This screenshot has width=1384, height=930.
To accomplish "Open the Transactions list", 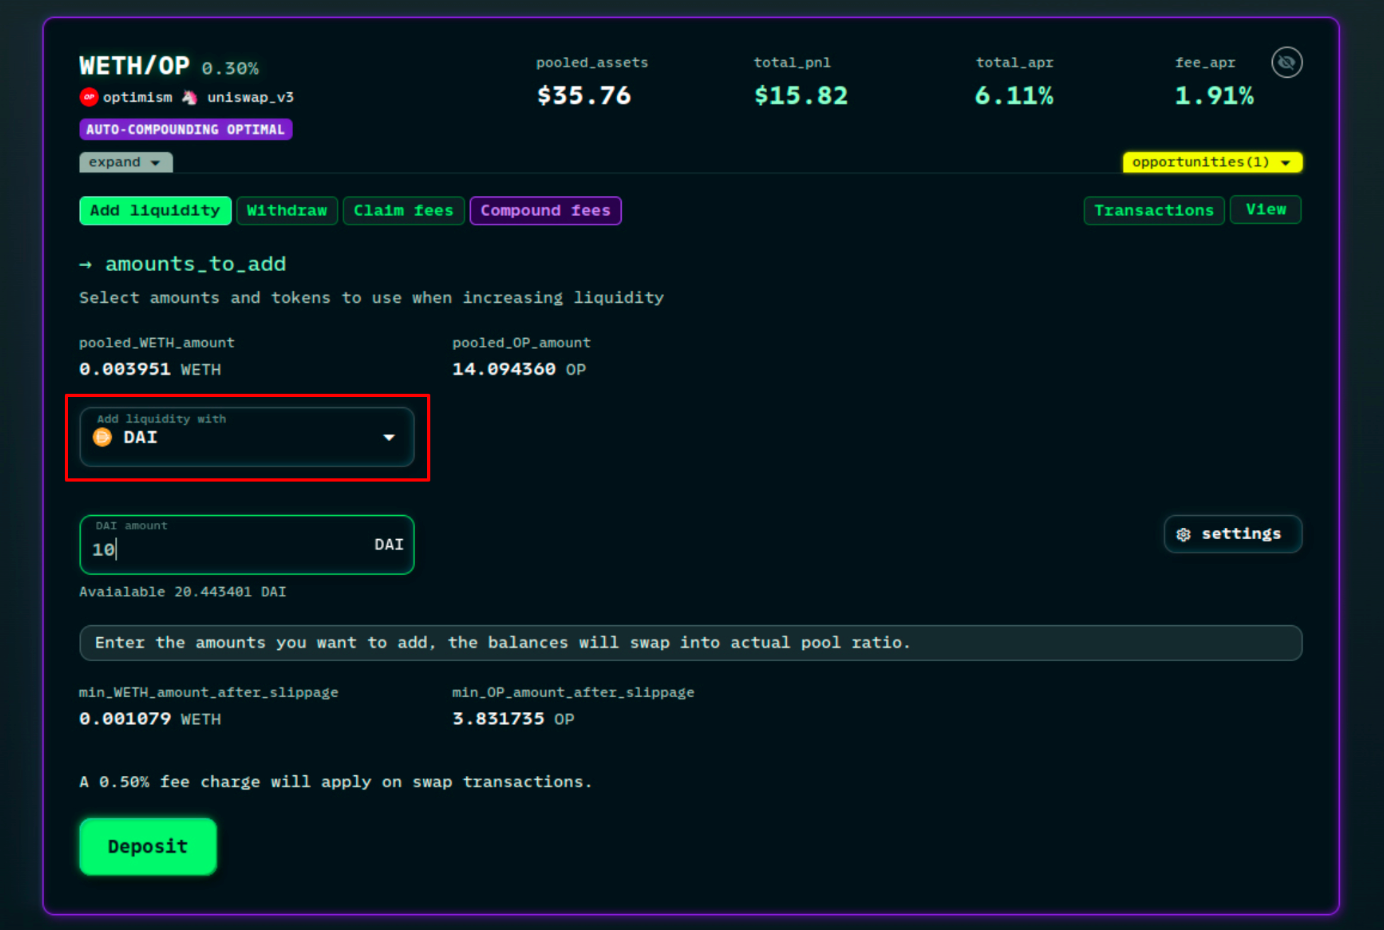I will (x=1153, y=211).
